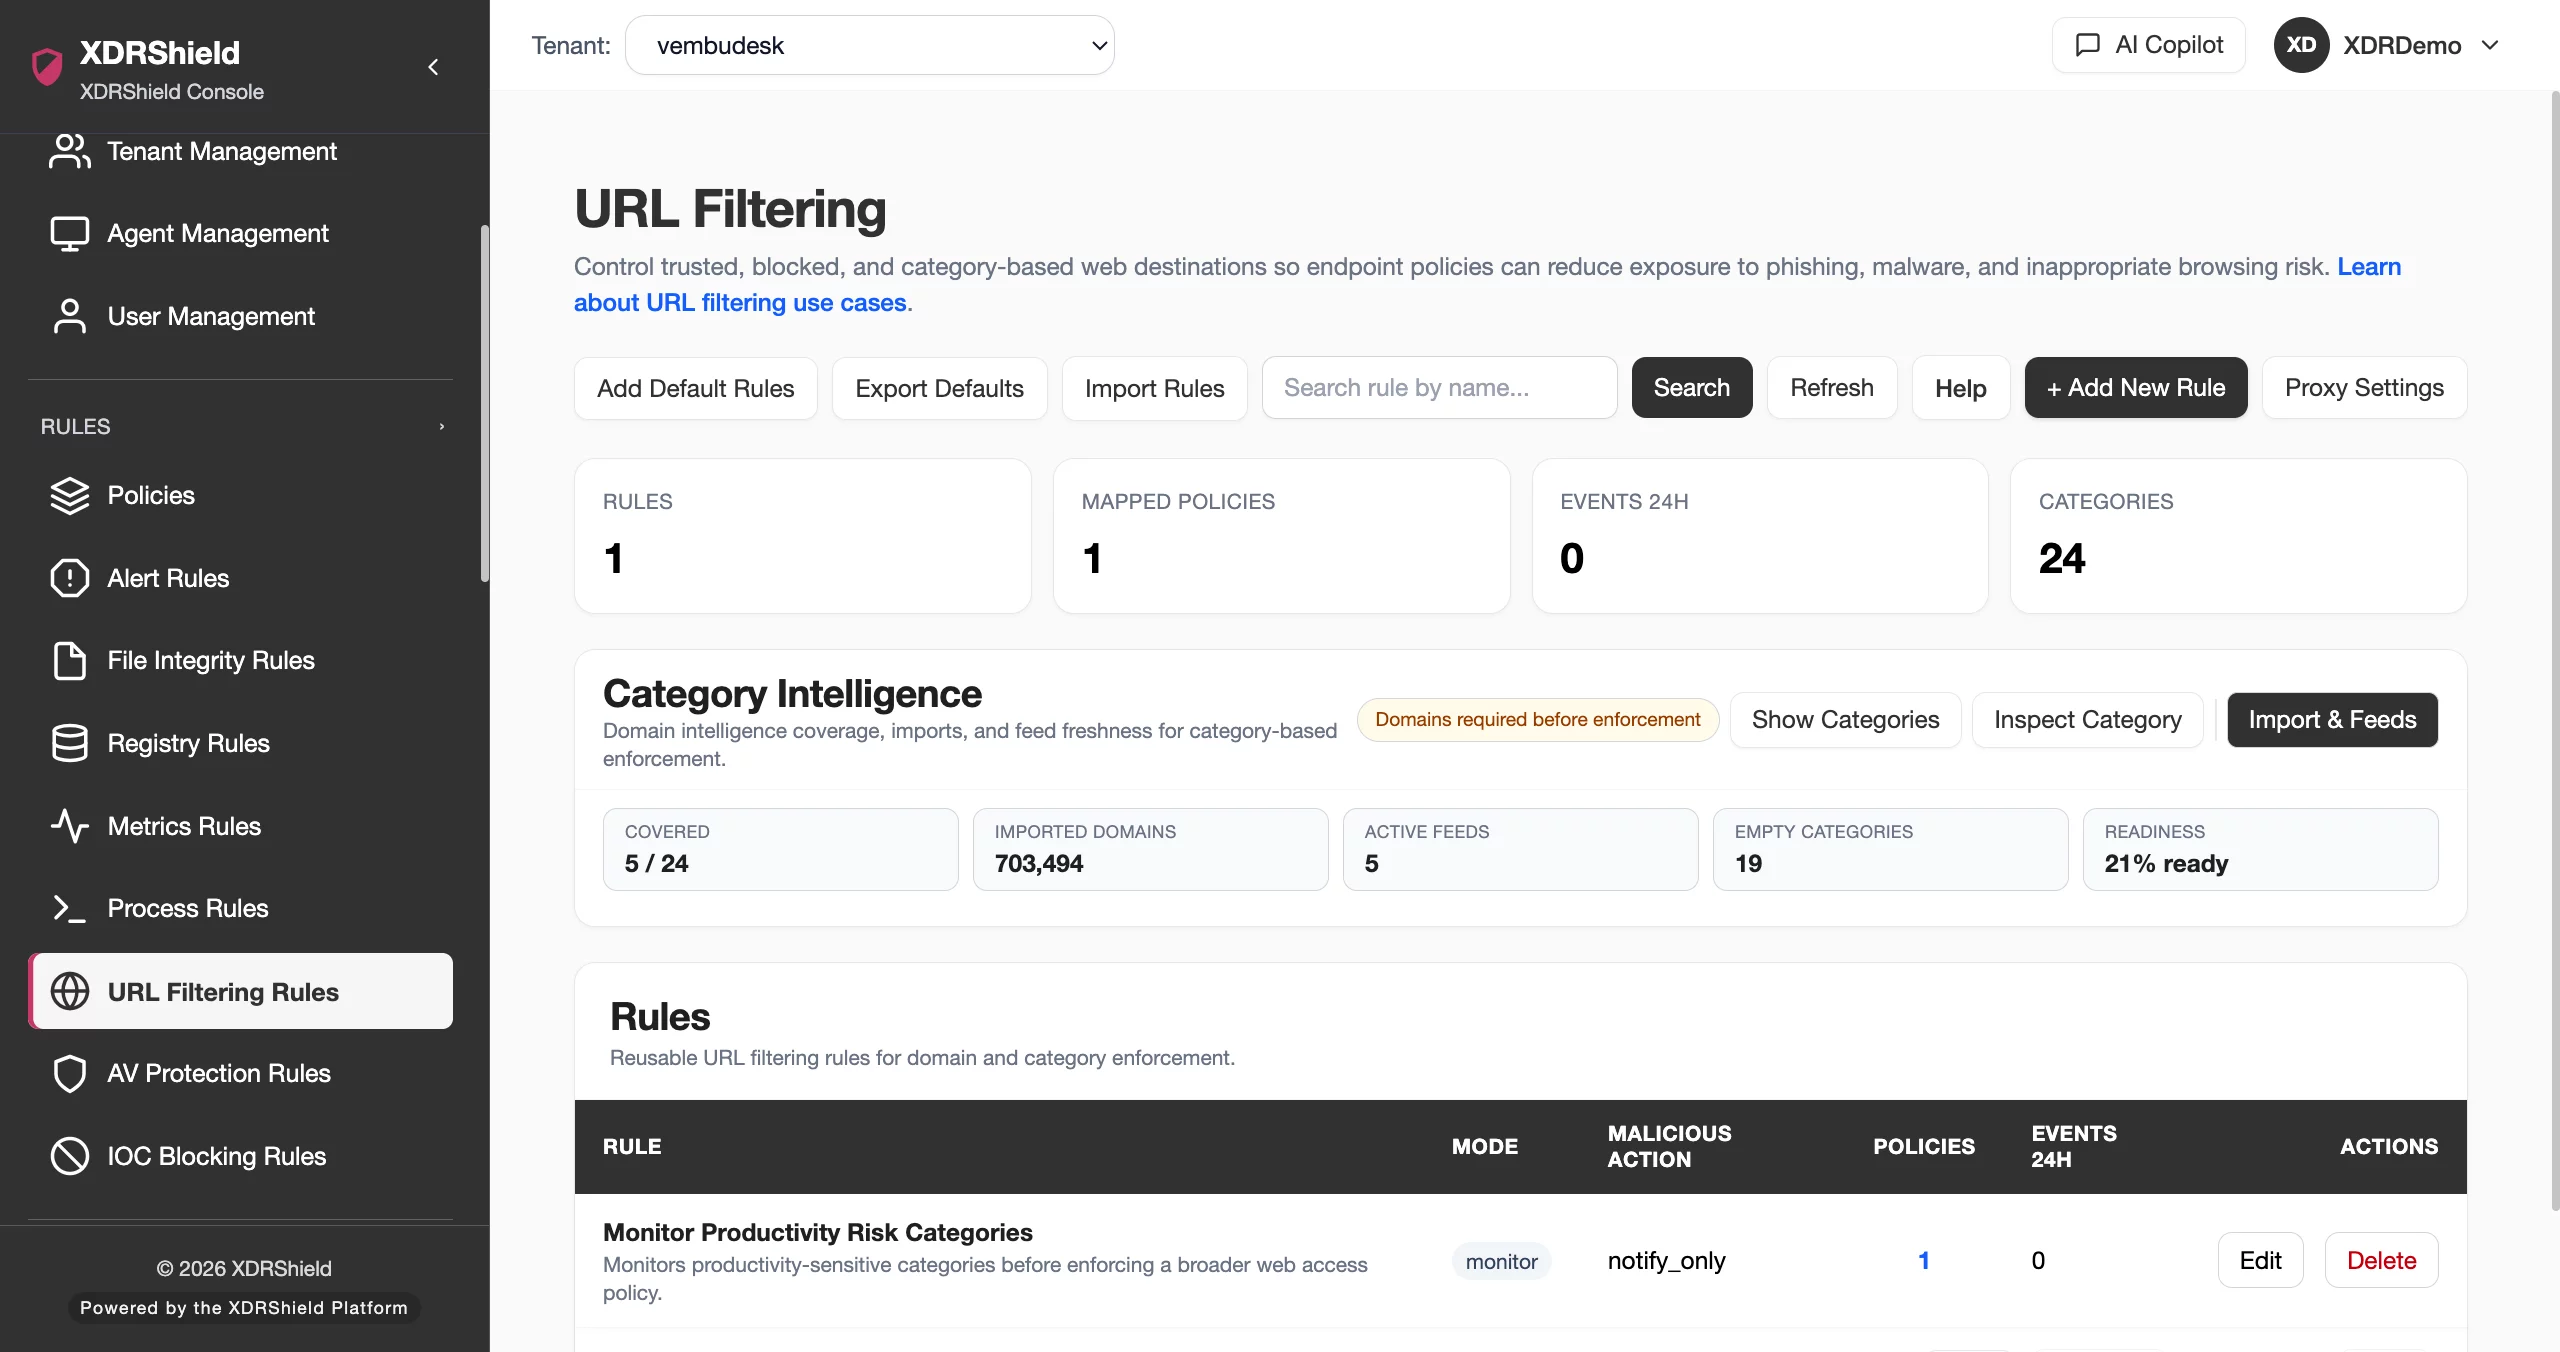Click Inspect Category button
2560x1352 pixels.
pyautogui.click(x=2088, y=720)
